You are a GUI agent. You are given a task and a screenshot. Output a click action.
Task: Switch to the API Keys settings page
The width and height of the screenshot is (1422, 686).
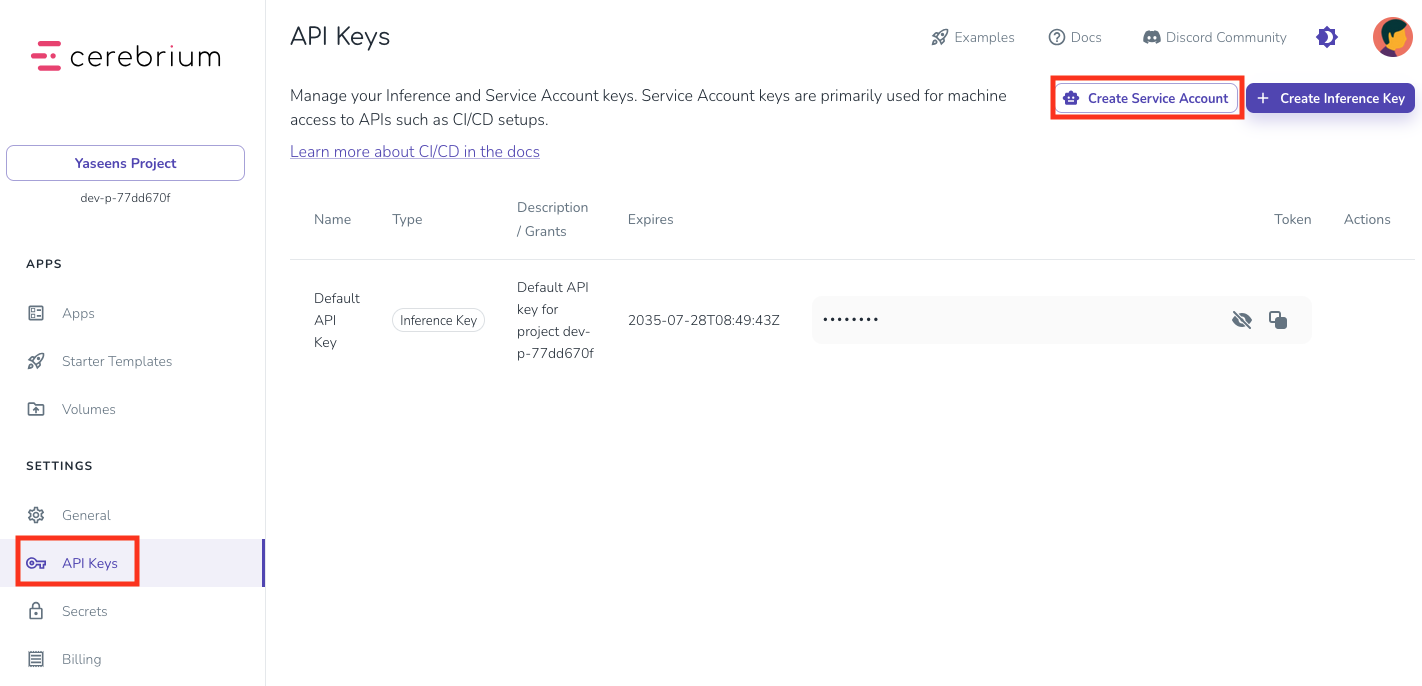tap(90, 562)
